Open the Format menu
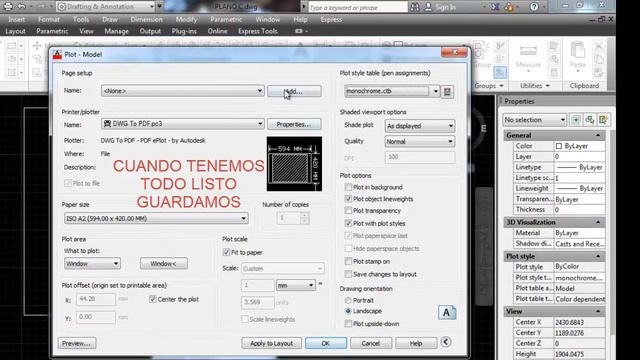The height and width of the screenshot is (360, 640). pos(49,20)
